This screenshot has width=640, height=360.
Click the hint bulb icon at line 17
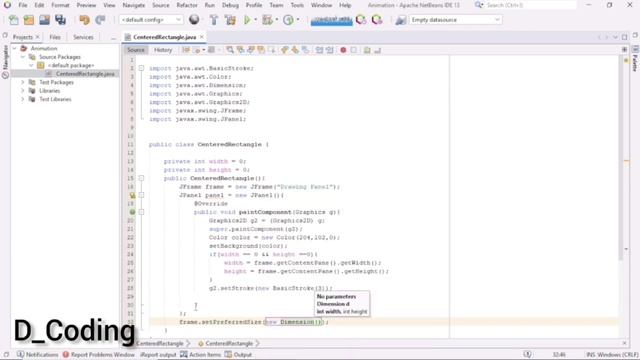click(x=132, y=195)
